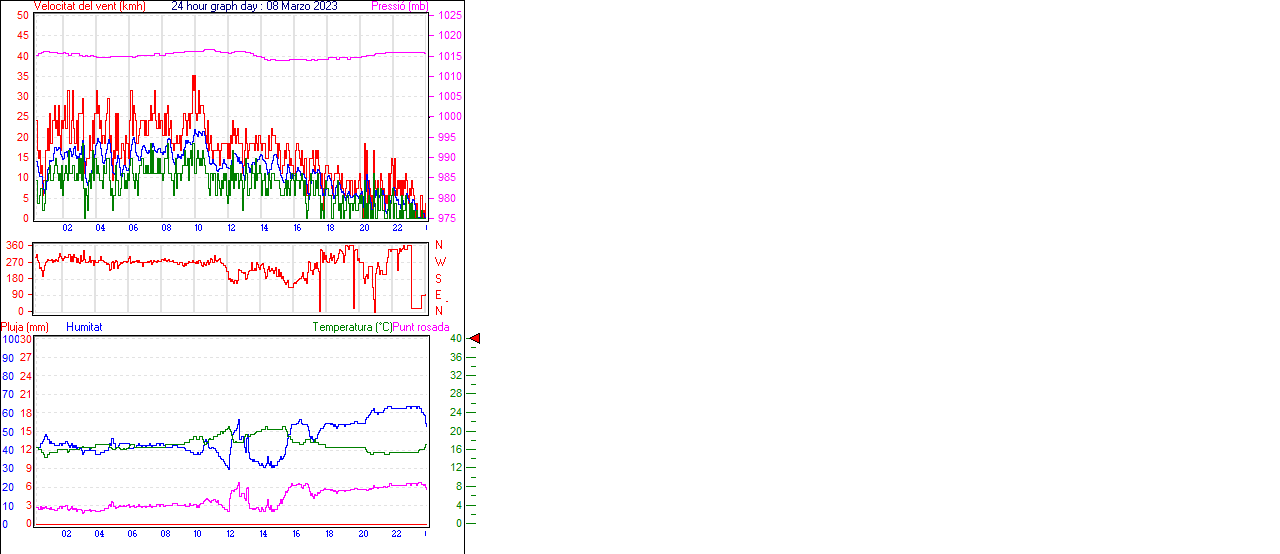
Task: Click the 'Pluja (mm)' legend label
Action: pos(25,327)
